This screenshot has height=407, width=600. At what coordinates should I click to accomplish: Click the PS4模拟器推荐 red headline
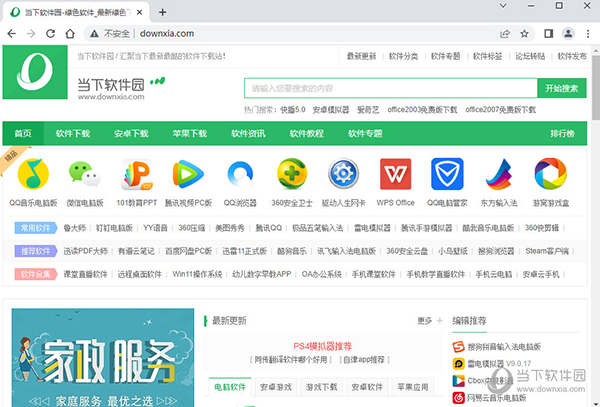(x=323, y=347)
